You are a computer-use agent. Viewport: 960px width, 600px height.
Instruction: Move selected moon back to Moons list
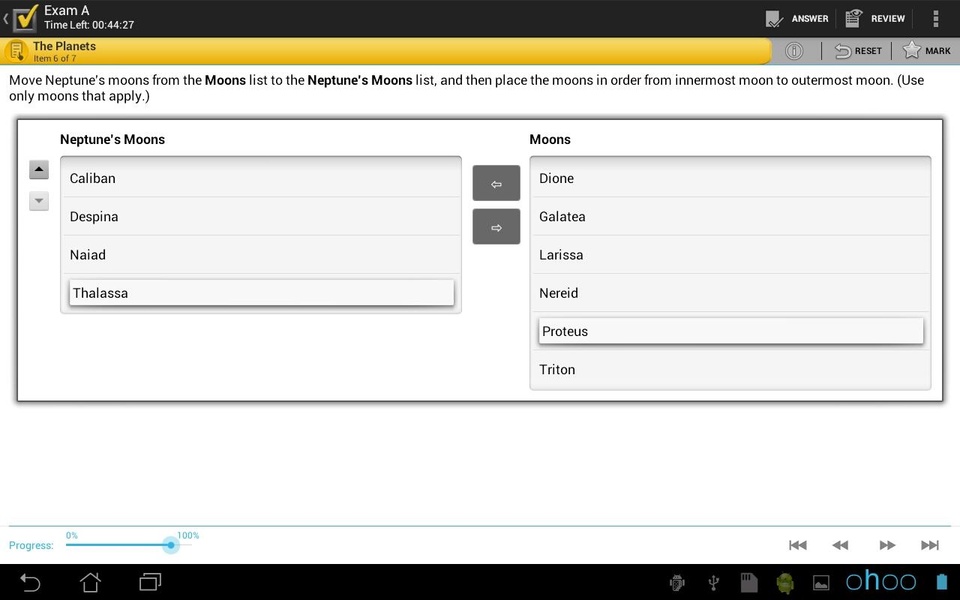tap(496, 227)
